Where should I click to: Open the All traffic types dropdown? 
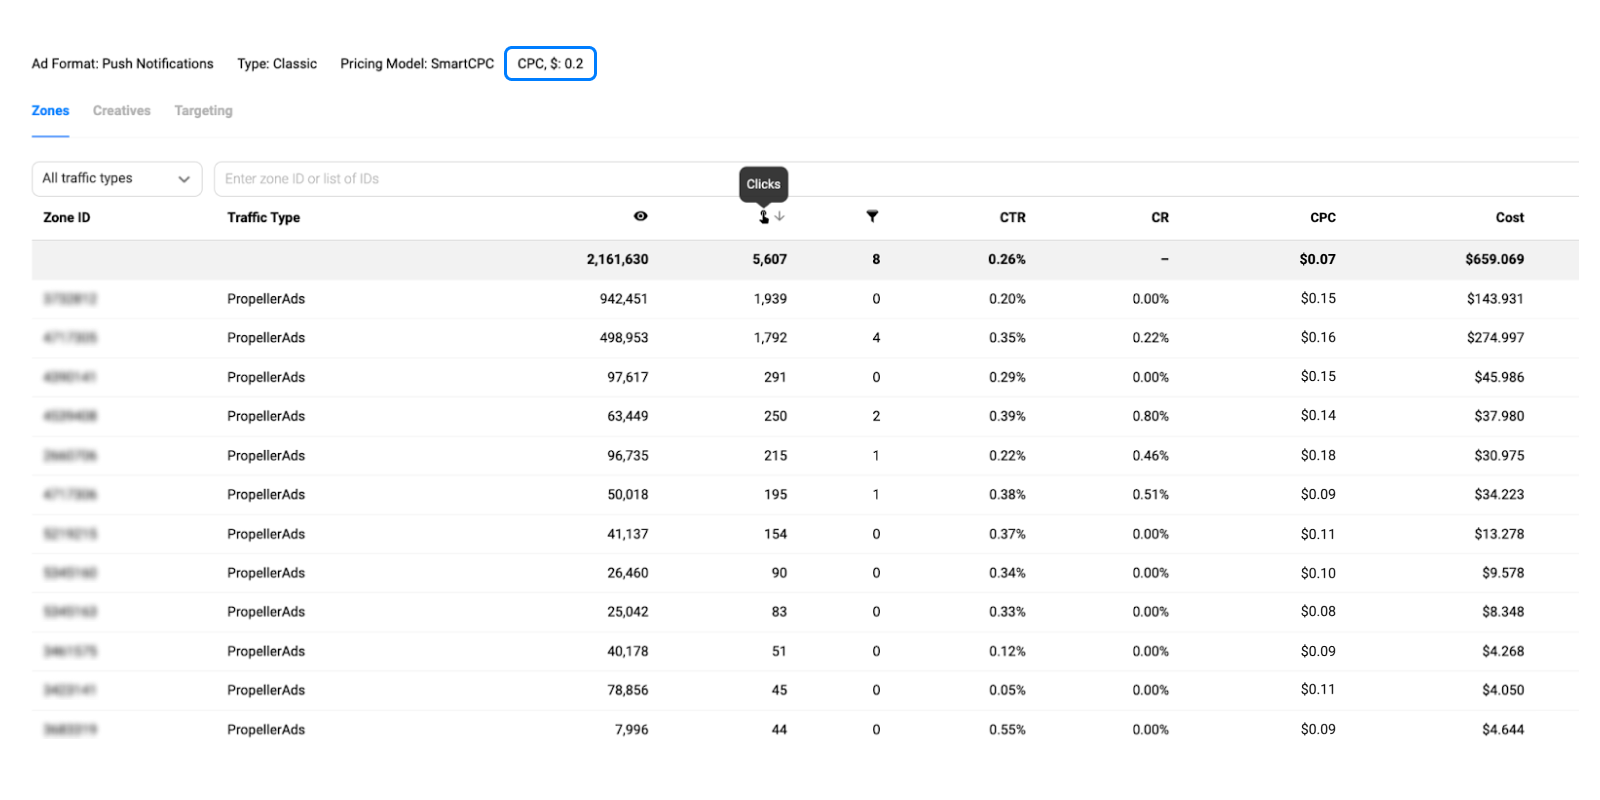(x=116, y=179)
